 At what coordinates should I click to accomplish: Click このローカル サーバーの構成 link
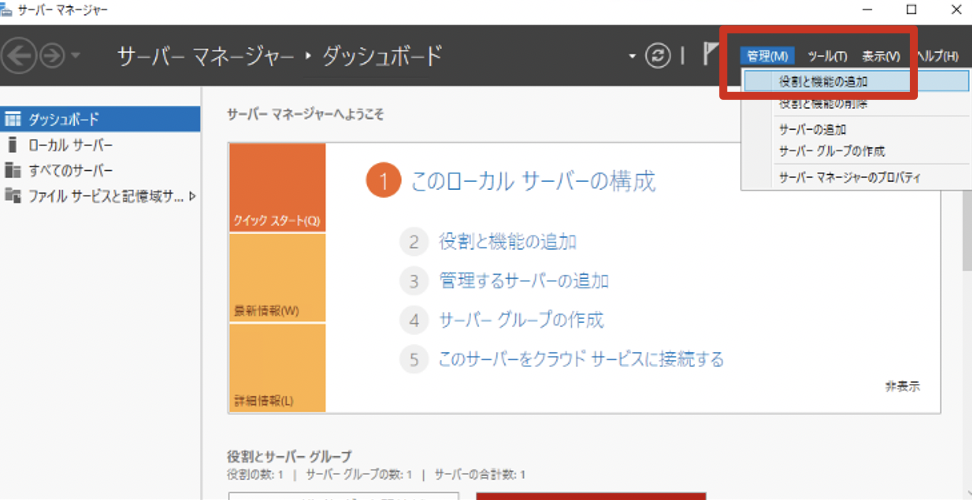[x=534, y=182]
